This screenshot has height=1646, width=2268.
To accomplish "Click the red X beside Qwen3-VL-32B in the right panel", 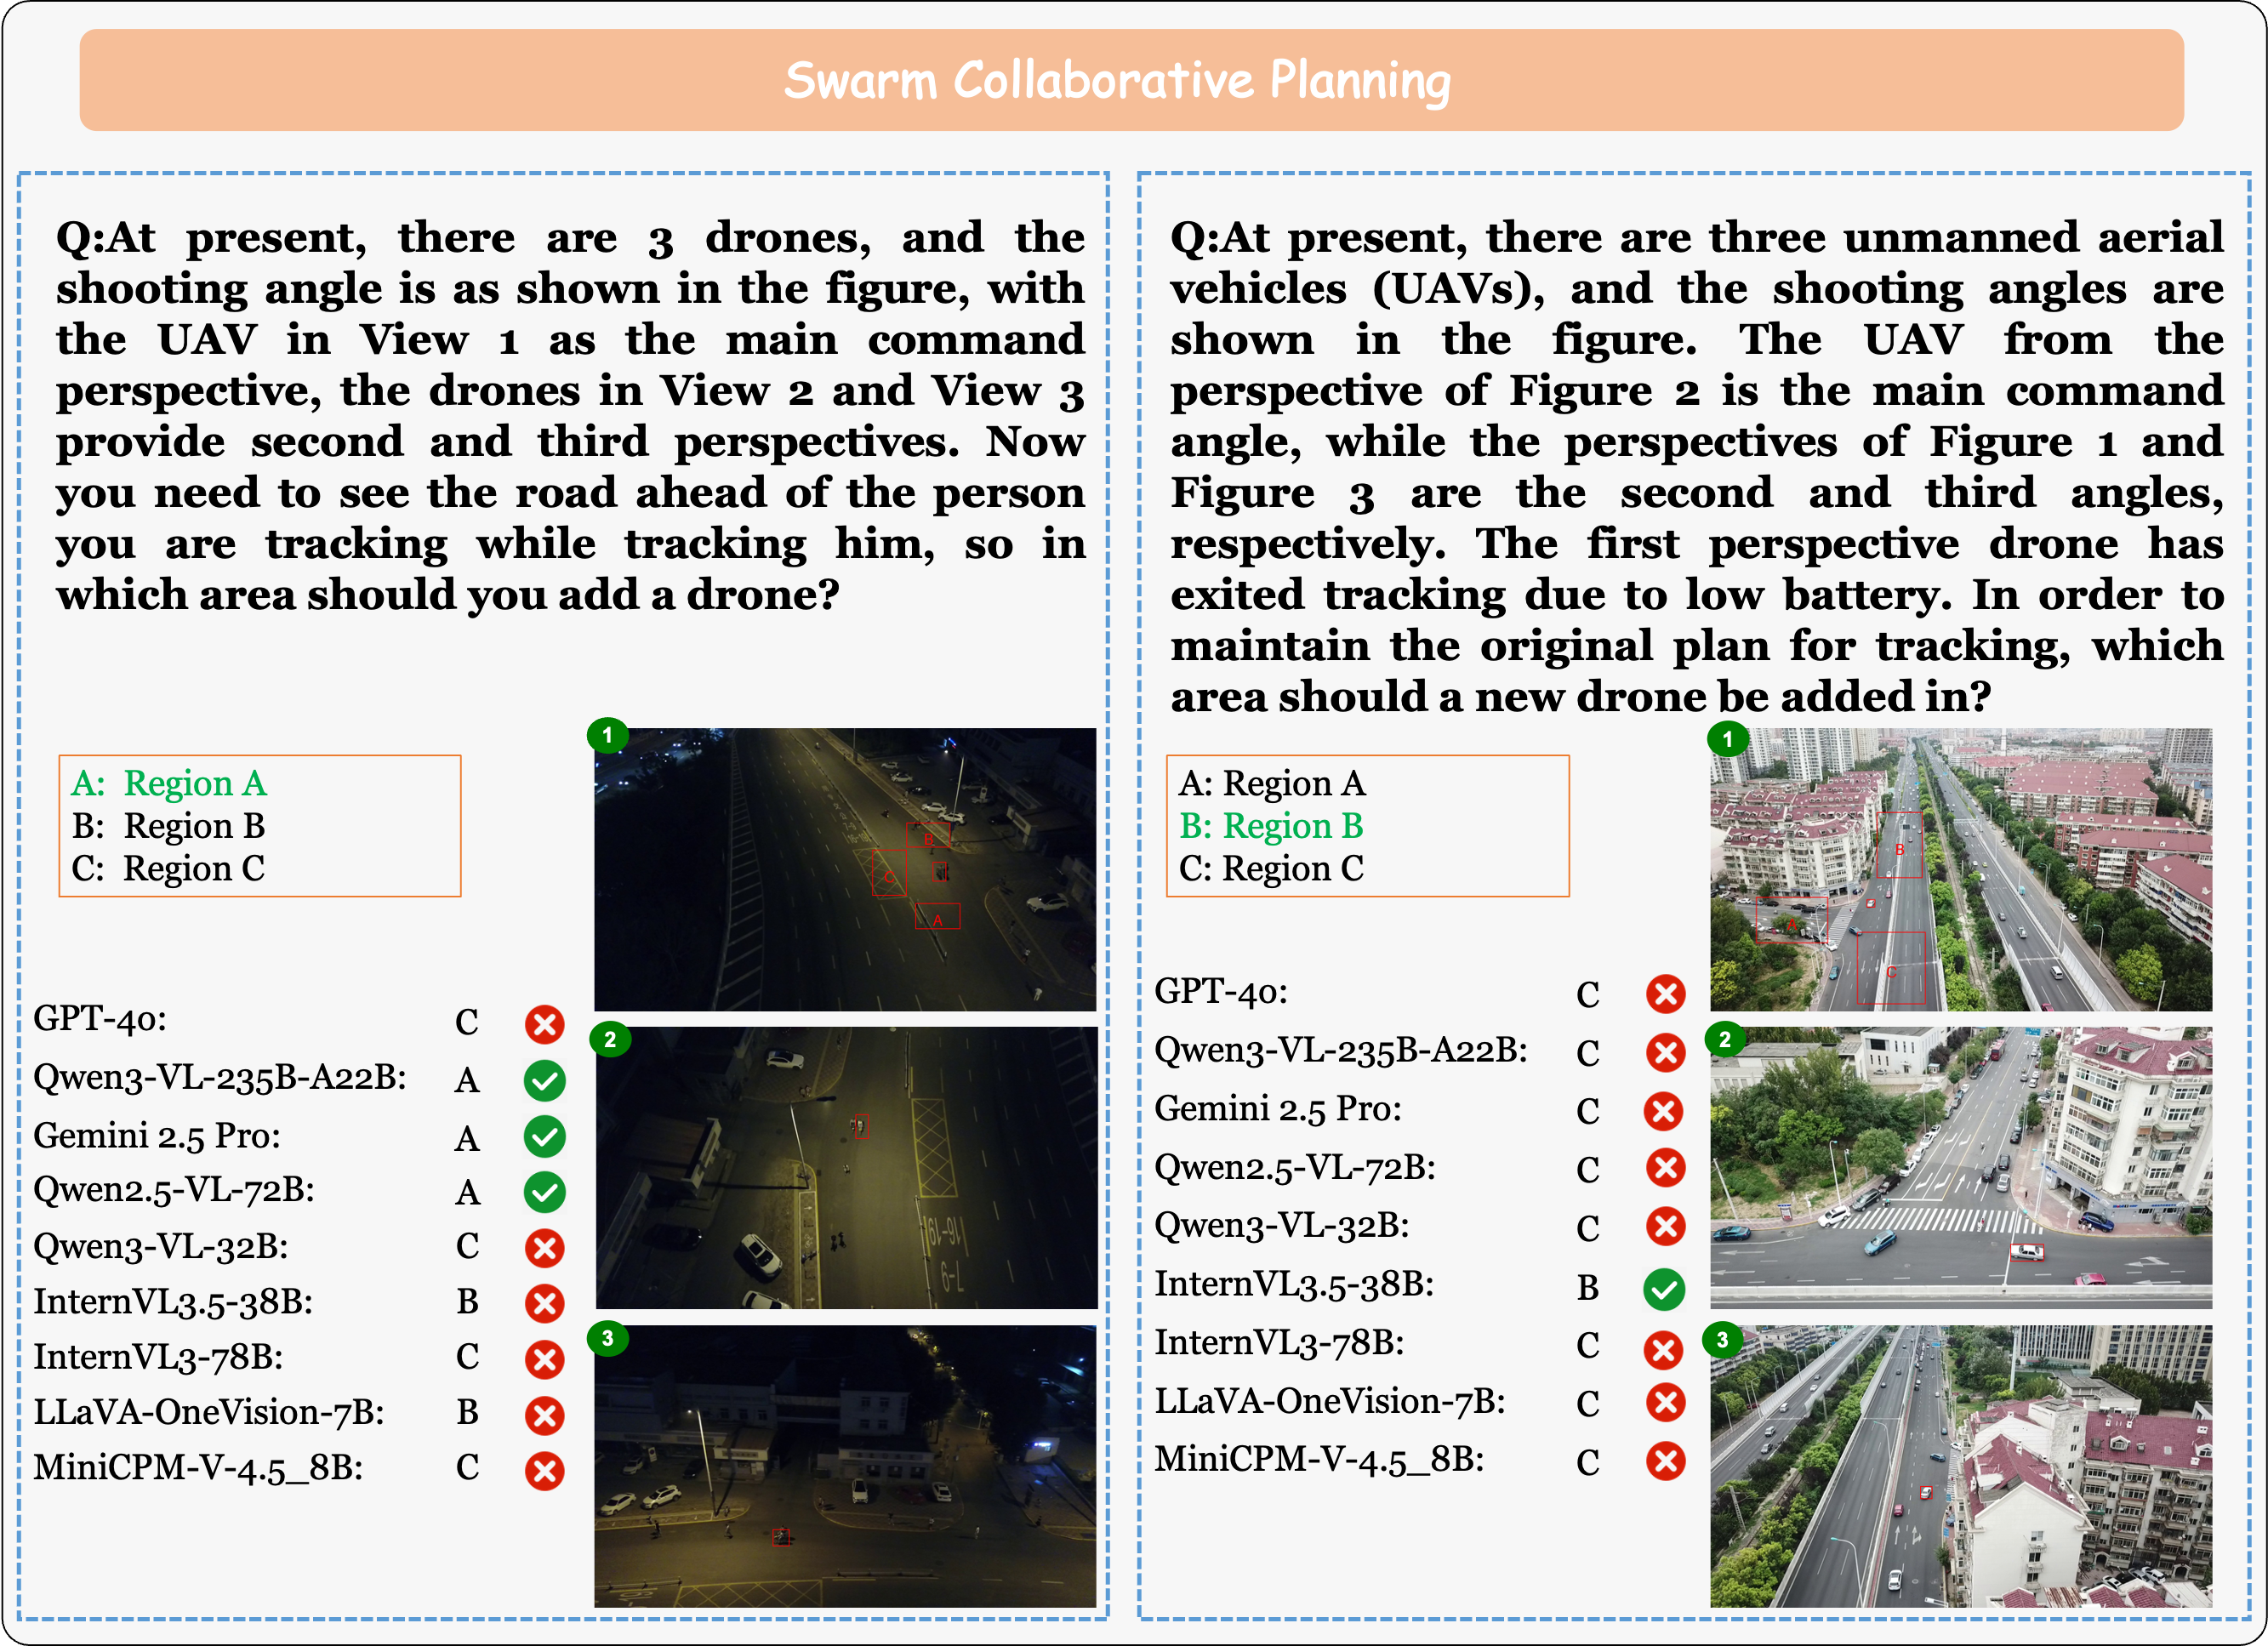I will click(1665, 1226).
